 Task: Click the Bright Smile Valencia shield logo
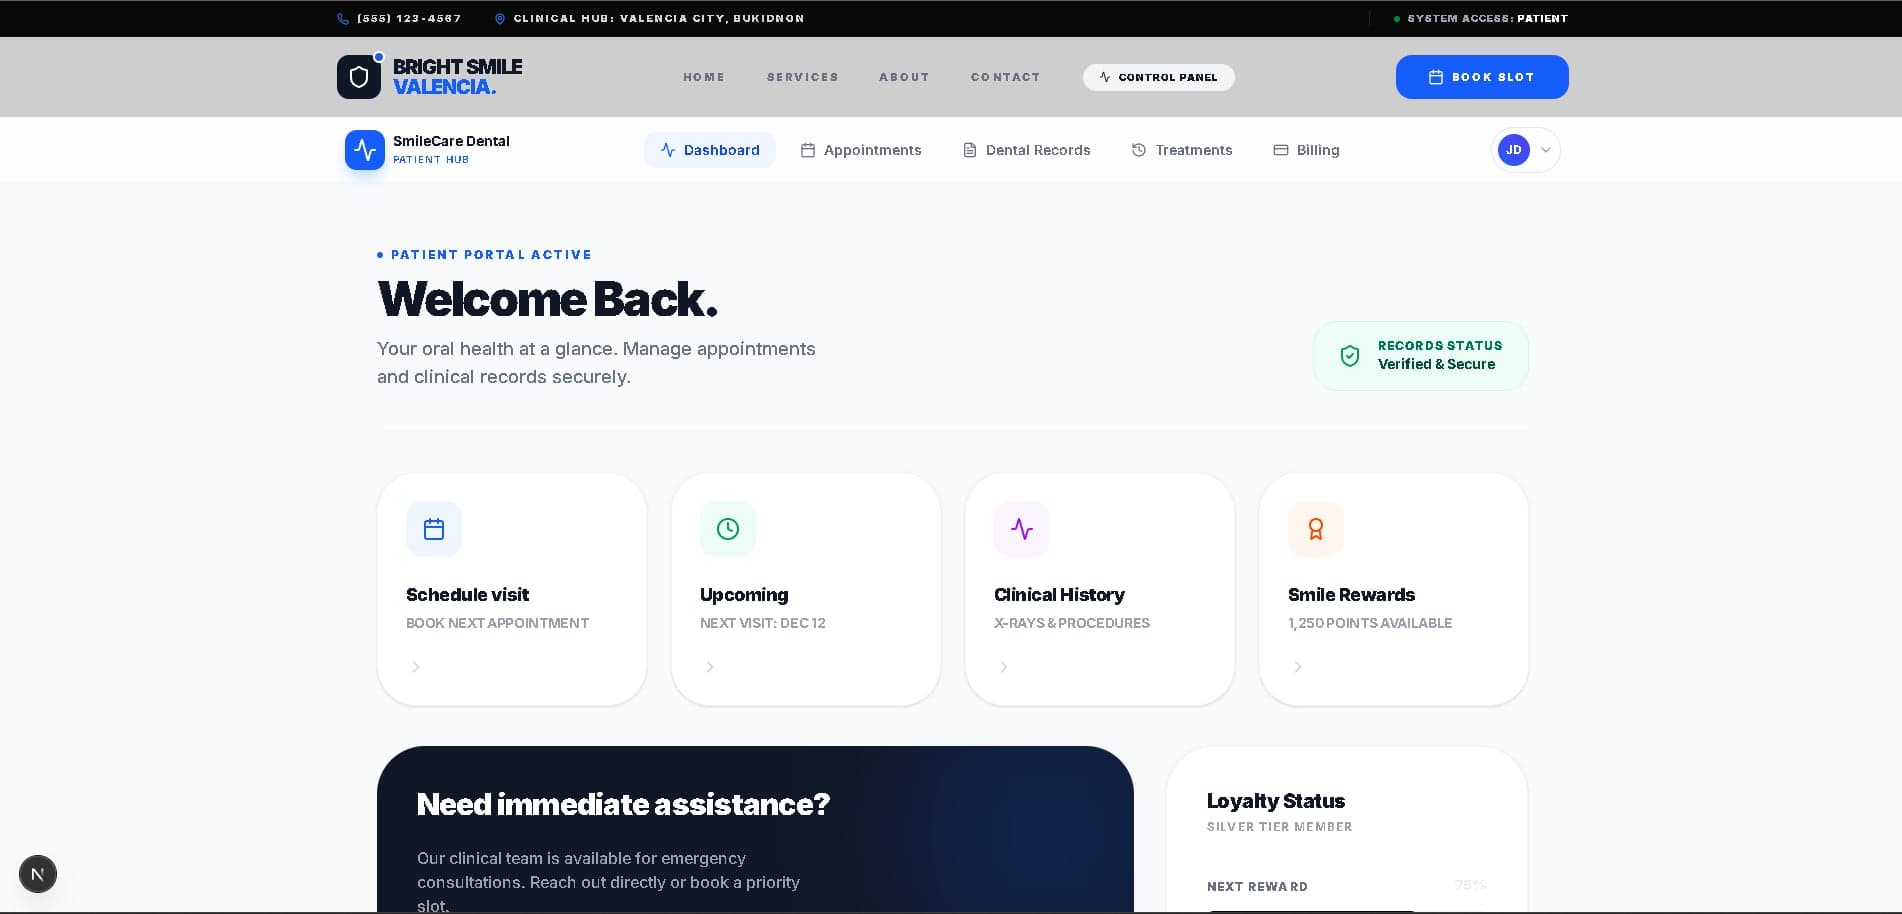coord(359,77)
